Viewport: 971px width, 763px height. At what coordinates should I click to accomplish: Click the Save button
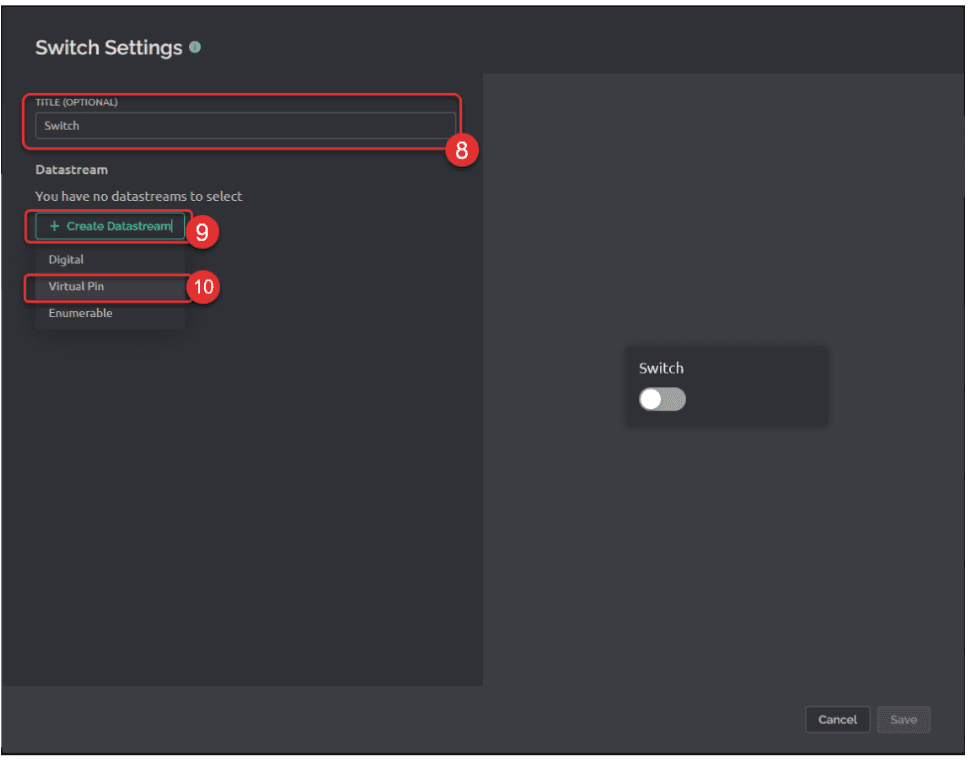coord(903,720)
